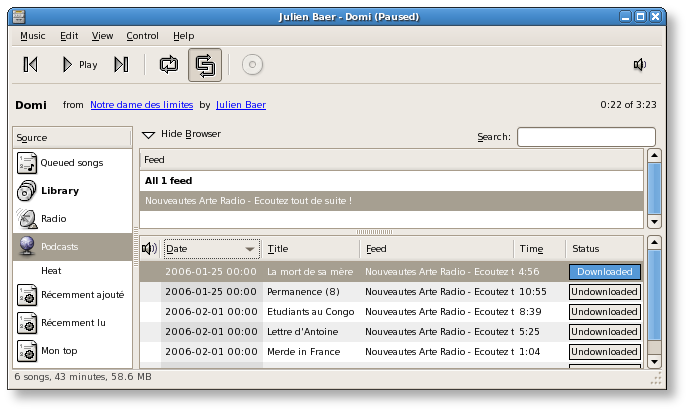
Task: Open Queued songs source
Action: pos(71,162)
